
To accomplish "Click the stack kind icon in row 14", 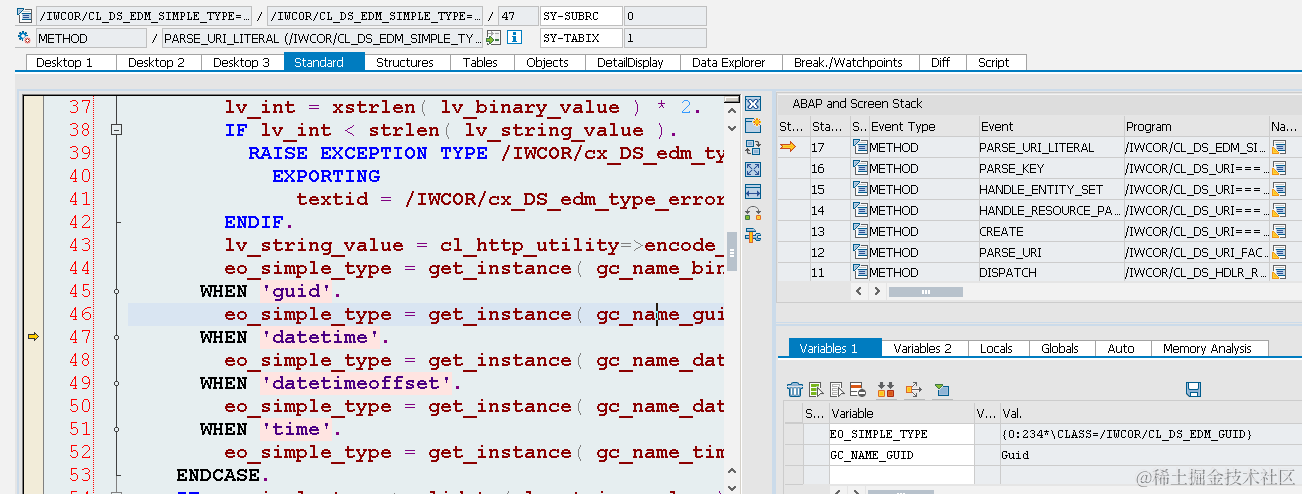I will coord(860,210).
